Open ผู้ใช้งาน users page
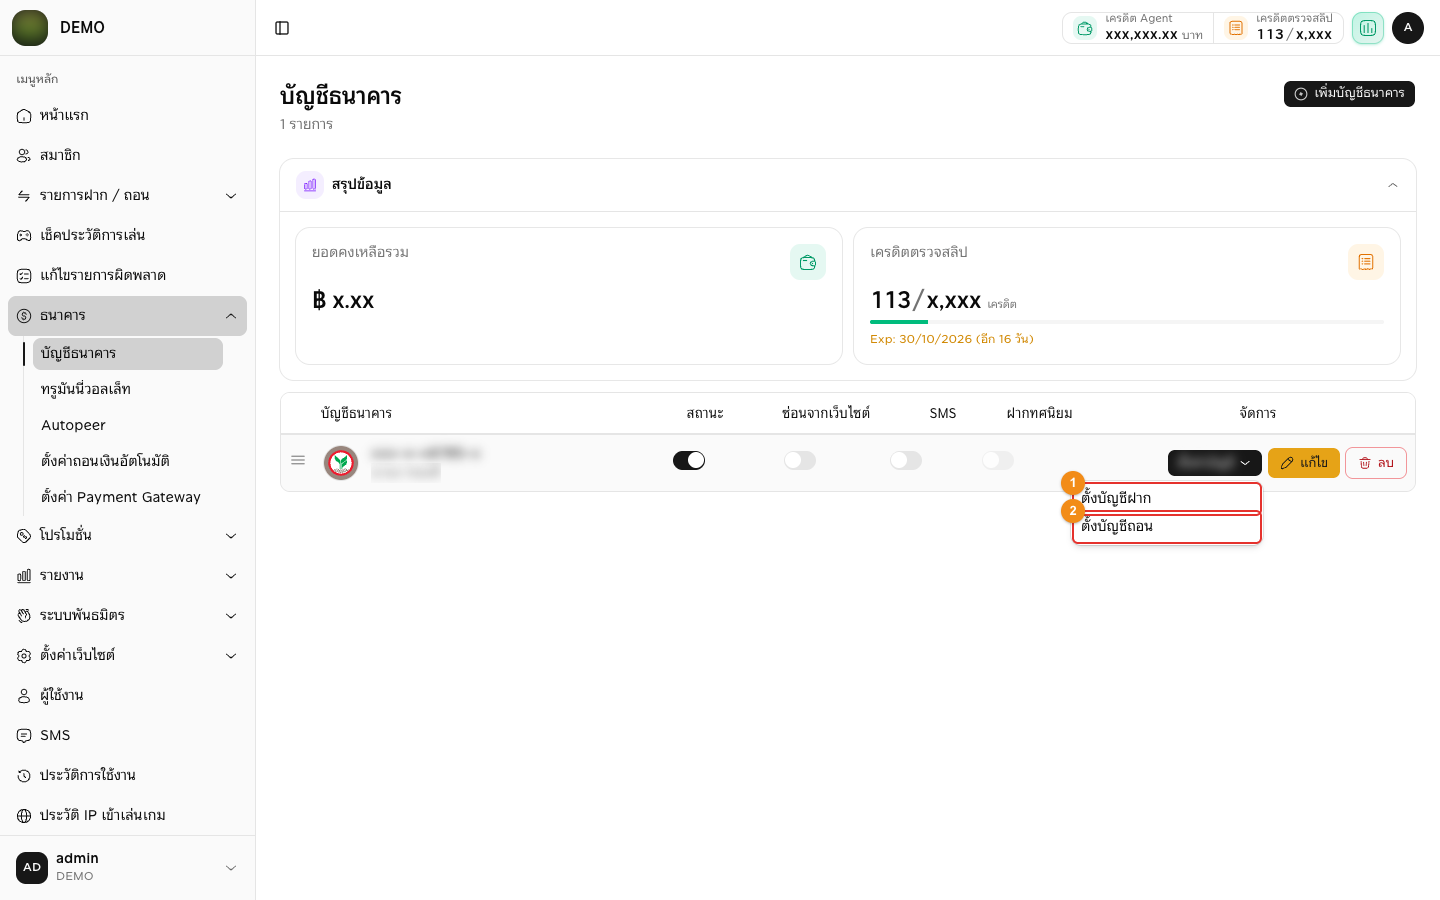The height and width of the screenshot is (900, 1440). tap(127, 696)
